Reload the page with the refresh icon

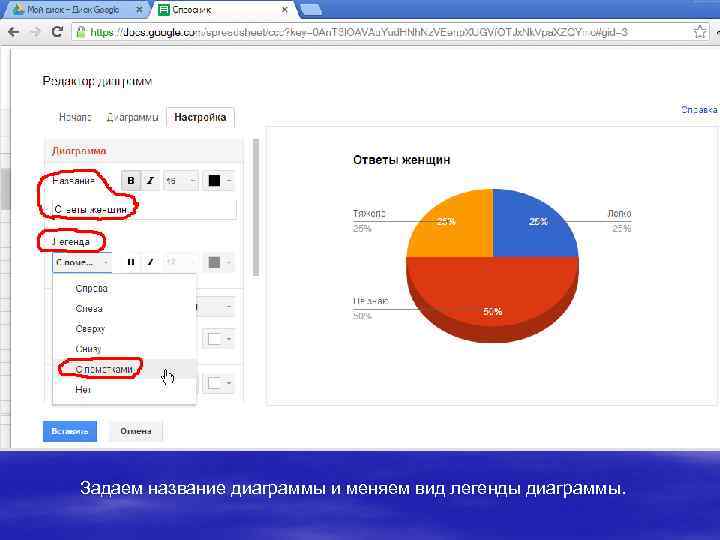tap(57, 32)
